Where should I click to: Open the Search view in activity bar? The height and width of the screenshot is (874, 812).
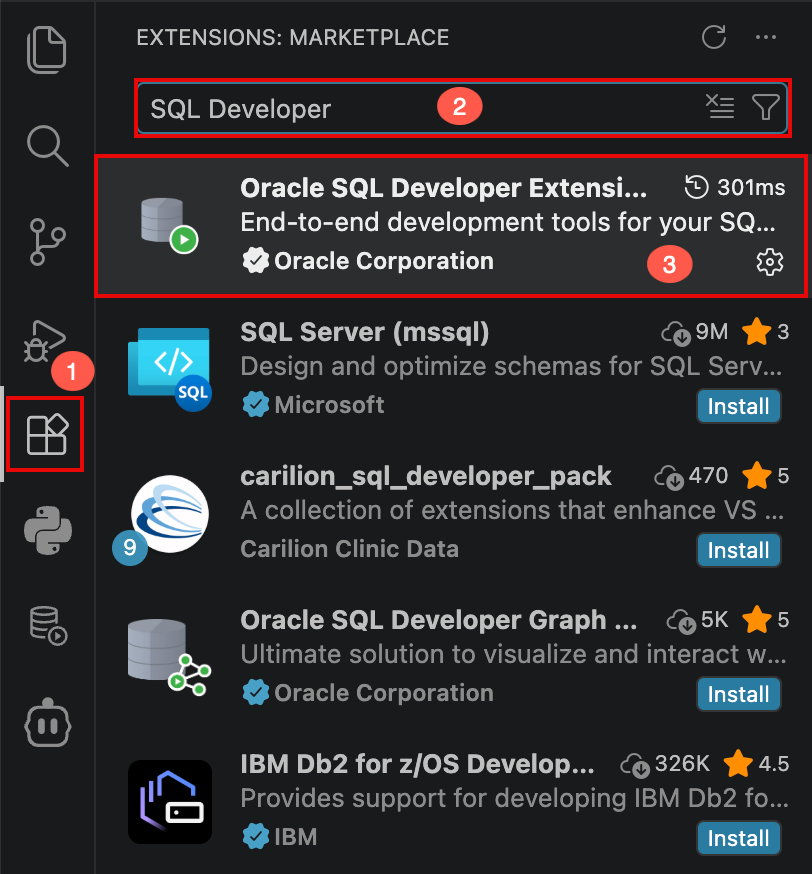click(47, 145)
